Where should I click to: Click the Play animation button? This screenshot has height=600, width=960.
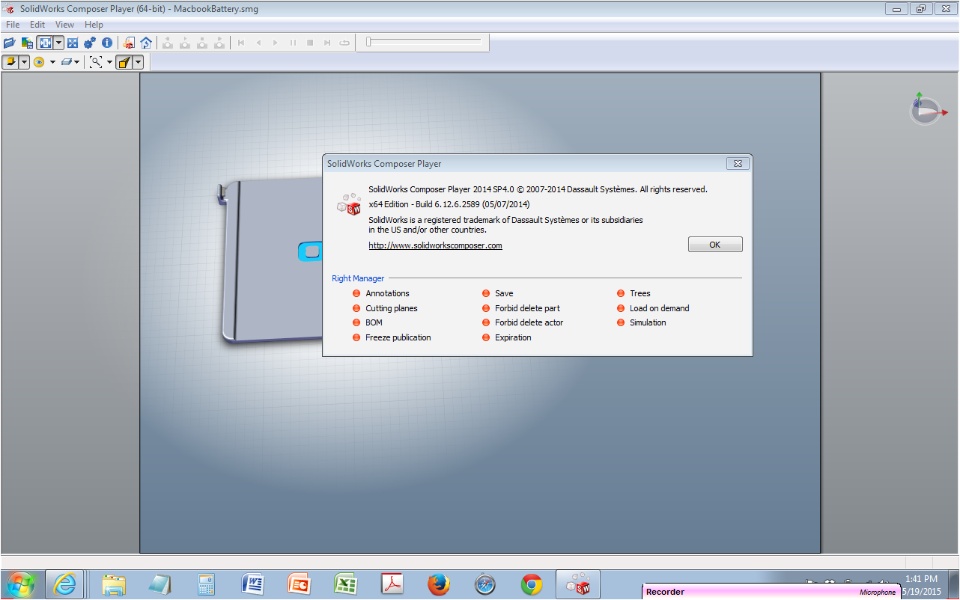tap(276, 43)
